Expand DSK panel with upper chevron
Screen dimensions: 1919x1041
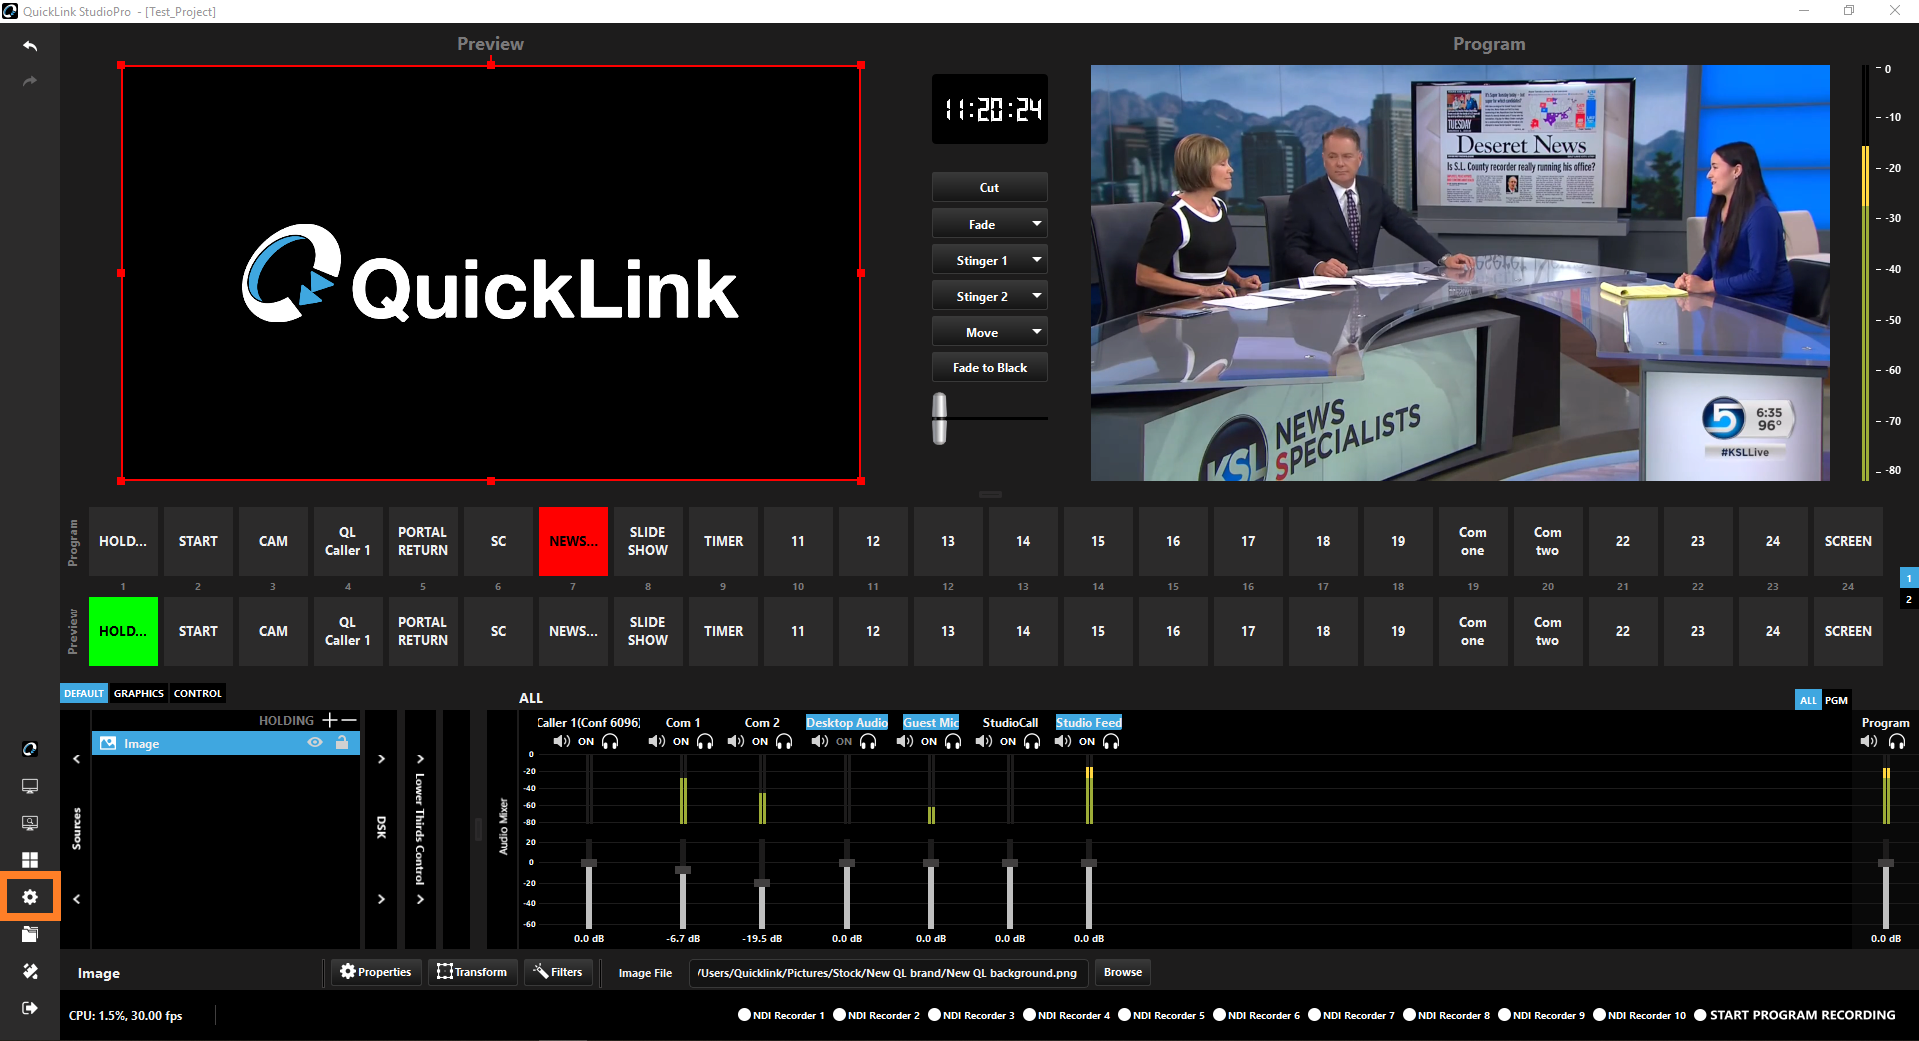click(381, 759)
